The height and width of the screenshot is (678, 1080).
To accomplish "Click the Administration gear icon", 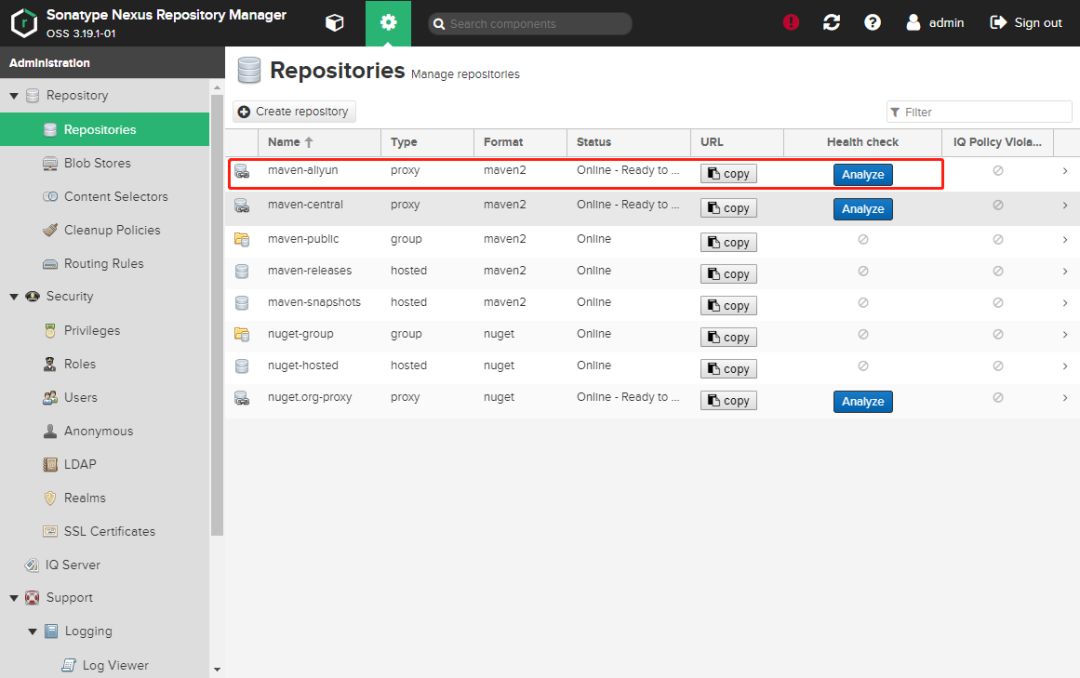I will coord(388,23).
